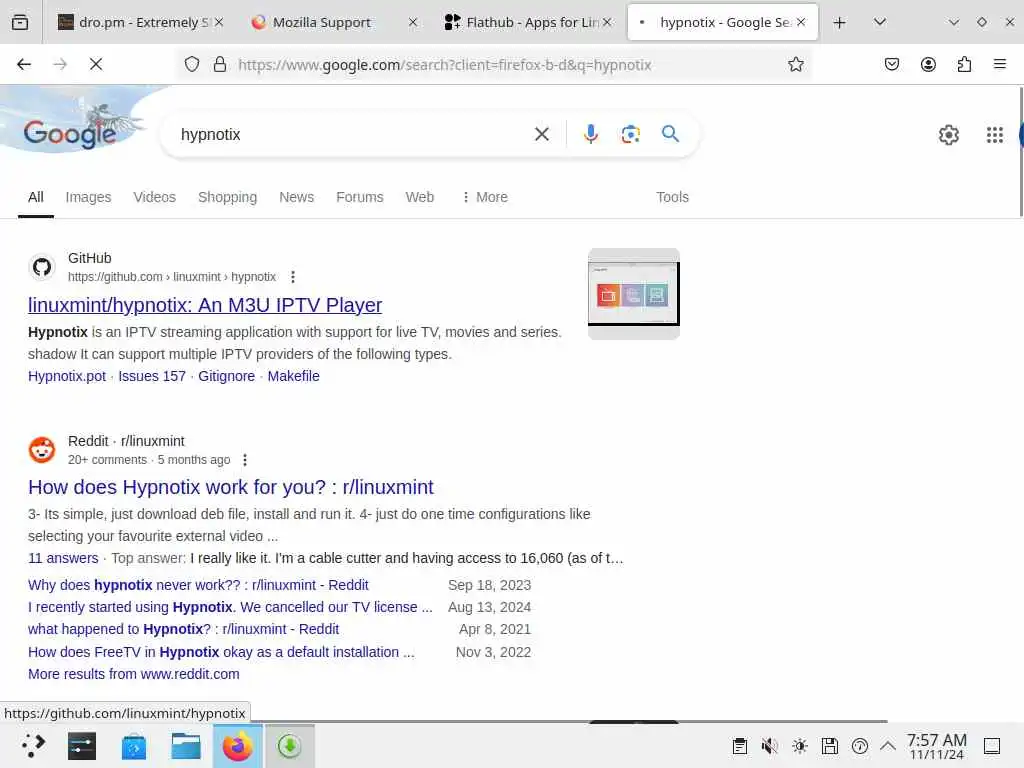Screen dimensions: 1024x768
Task: Start search by voice microphone
Action: point(590,134)
